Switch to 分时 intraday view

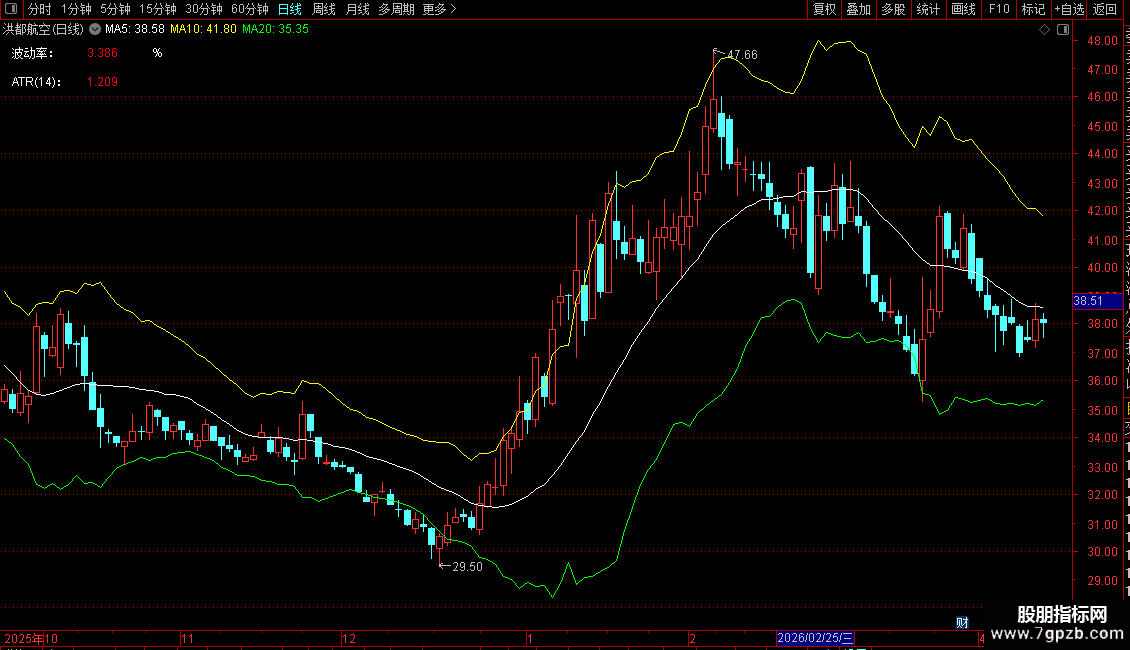(40, 9)
